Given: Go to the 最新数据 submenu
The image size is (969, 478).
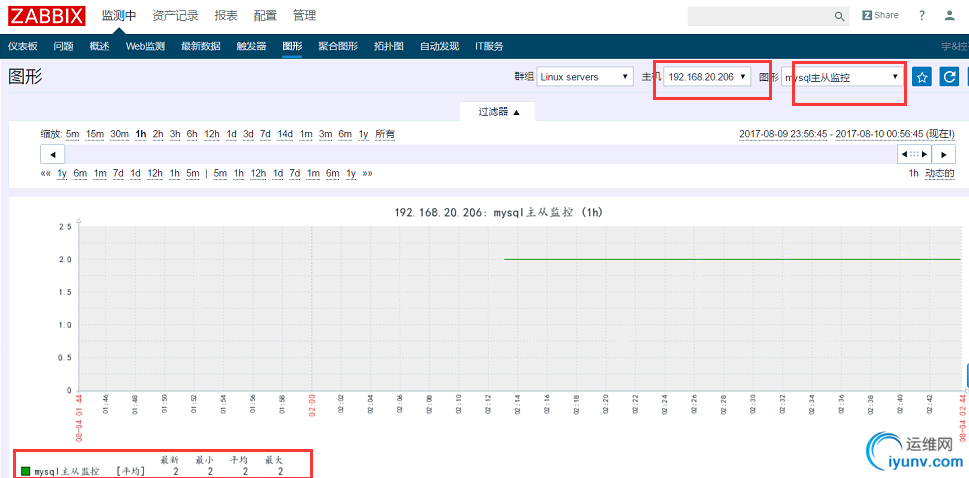Looking at the screenshot, I should click(x=201, y=46).
